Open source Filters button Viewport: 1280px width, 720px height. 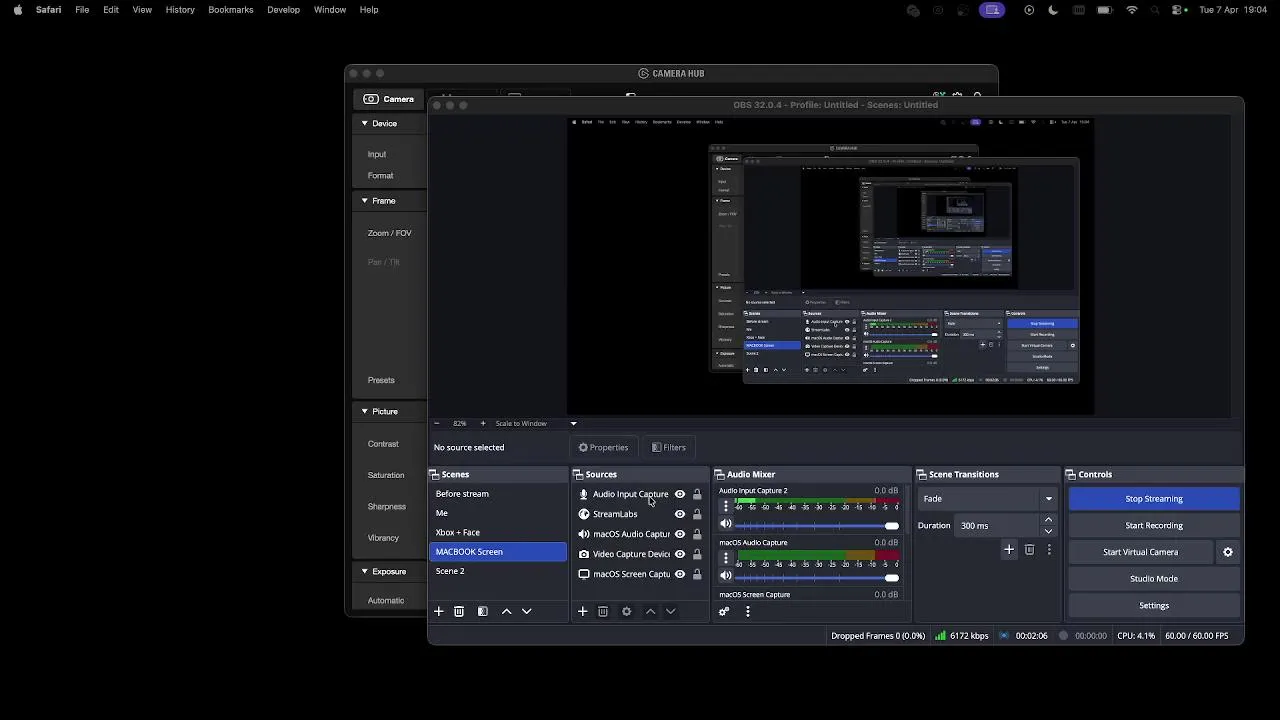coord(668,447)
